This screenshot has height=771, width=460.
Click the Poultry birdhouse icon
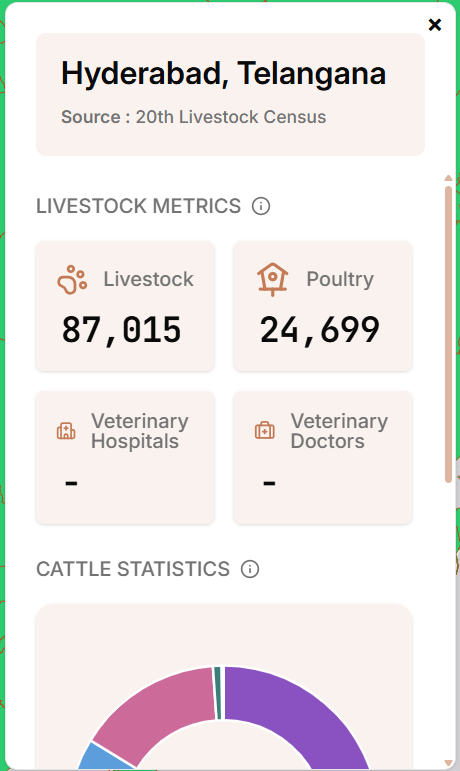[272, 279]
